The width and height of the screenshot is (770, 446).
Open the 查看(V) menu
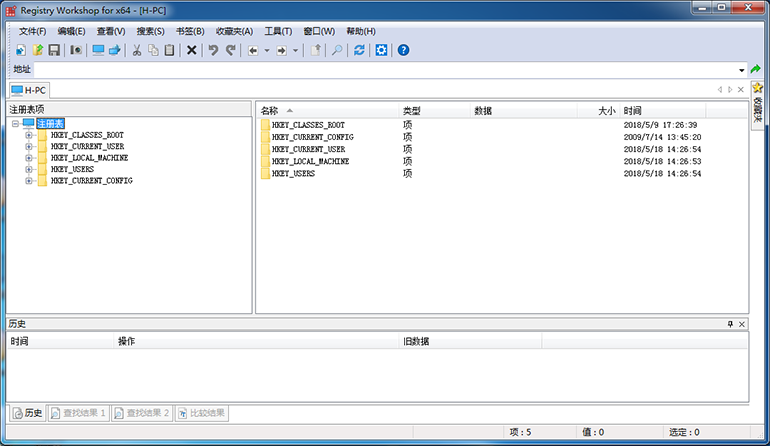[x=111, y=31]
